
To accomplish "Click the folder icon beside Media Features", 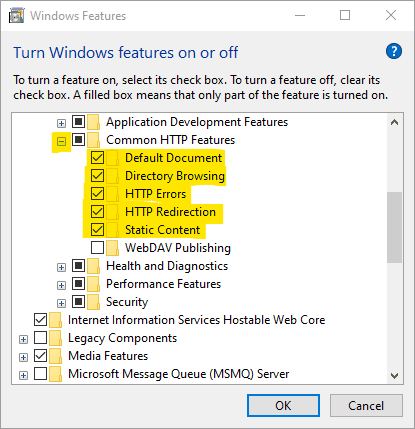I will click(55, 356).
